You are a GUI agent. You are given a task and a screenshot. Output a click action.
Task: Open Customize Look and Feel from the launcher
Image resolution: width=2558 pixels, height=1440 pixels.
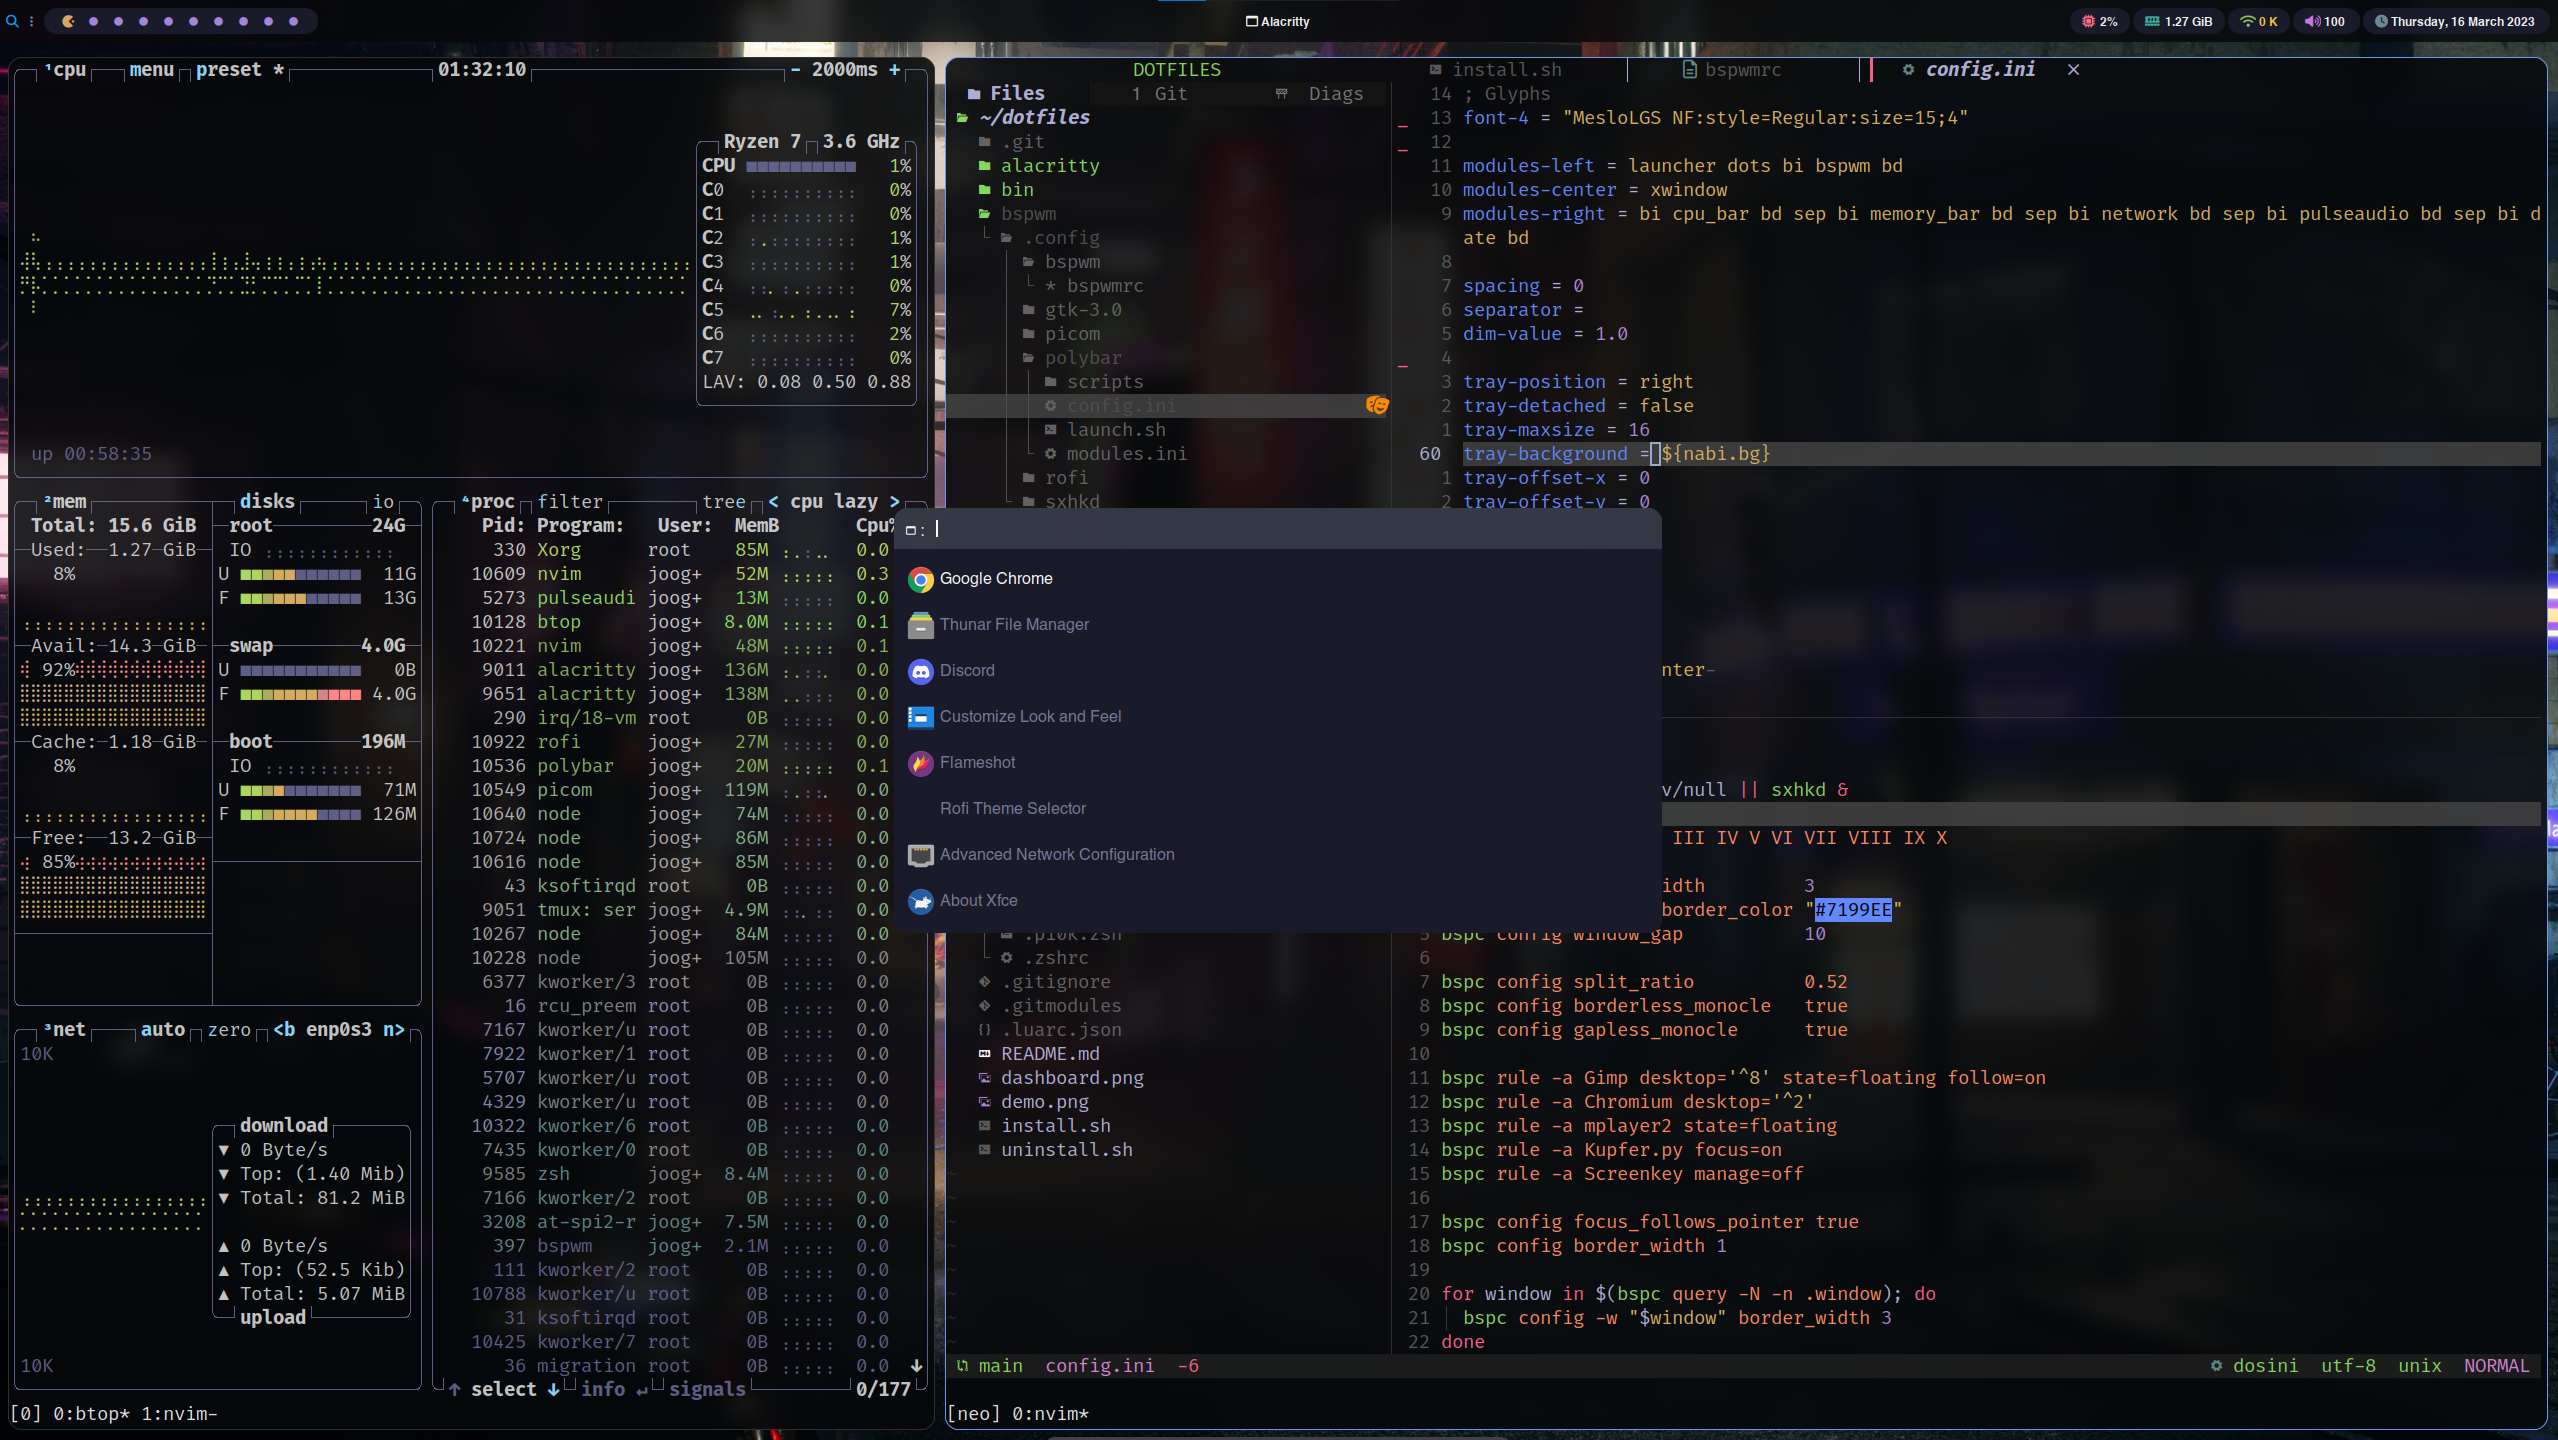click(1030, 716)
